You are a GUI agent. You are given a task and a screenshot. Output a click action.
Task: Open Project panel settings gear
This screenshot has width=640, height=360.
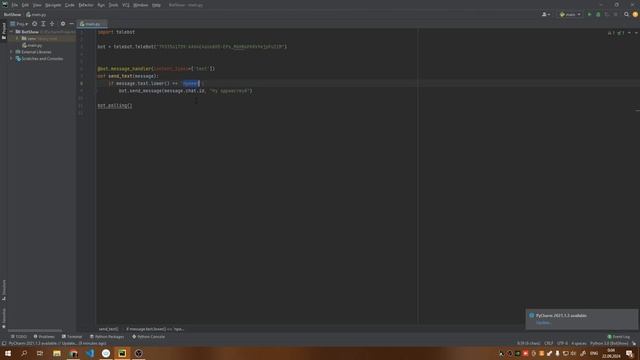[63, 24]
